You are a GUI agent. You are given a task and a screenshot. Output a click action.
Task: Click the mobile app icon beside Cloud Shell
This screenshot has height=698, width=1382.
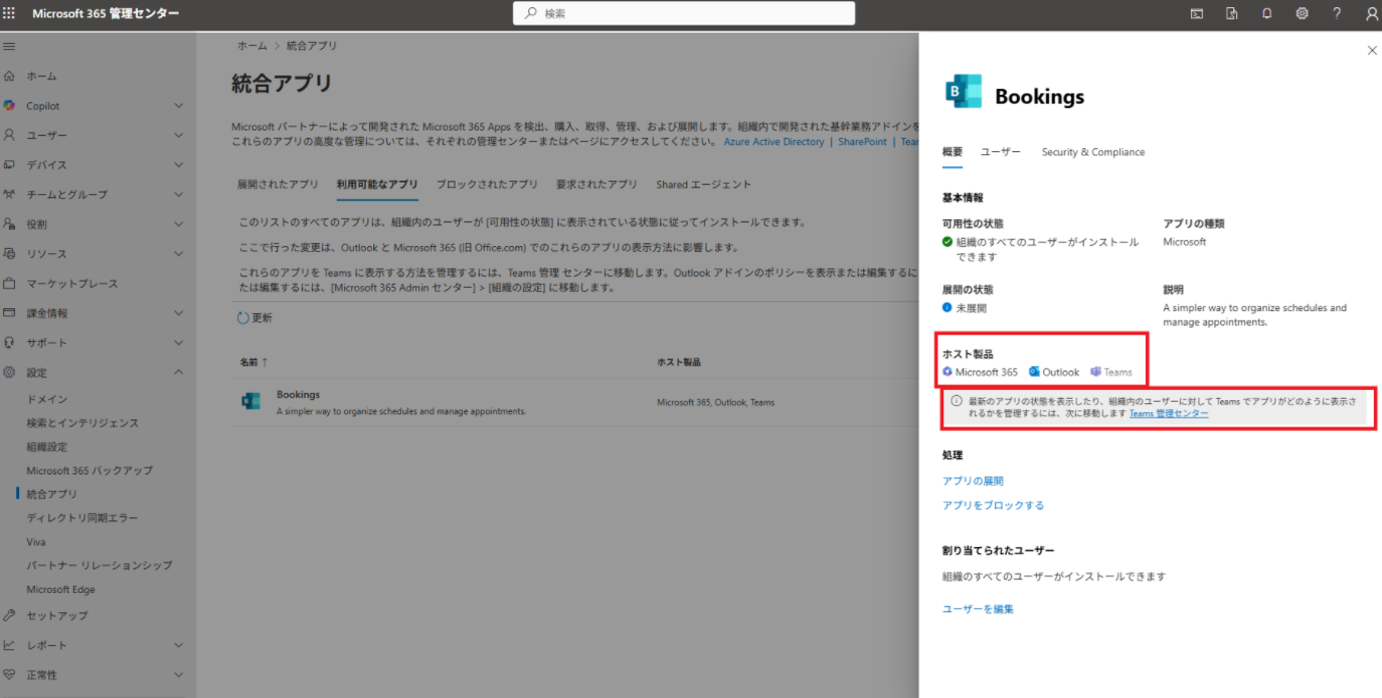[x=1232, y=14]
